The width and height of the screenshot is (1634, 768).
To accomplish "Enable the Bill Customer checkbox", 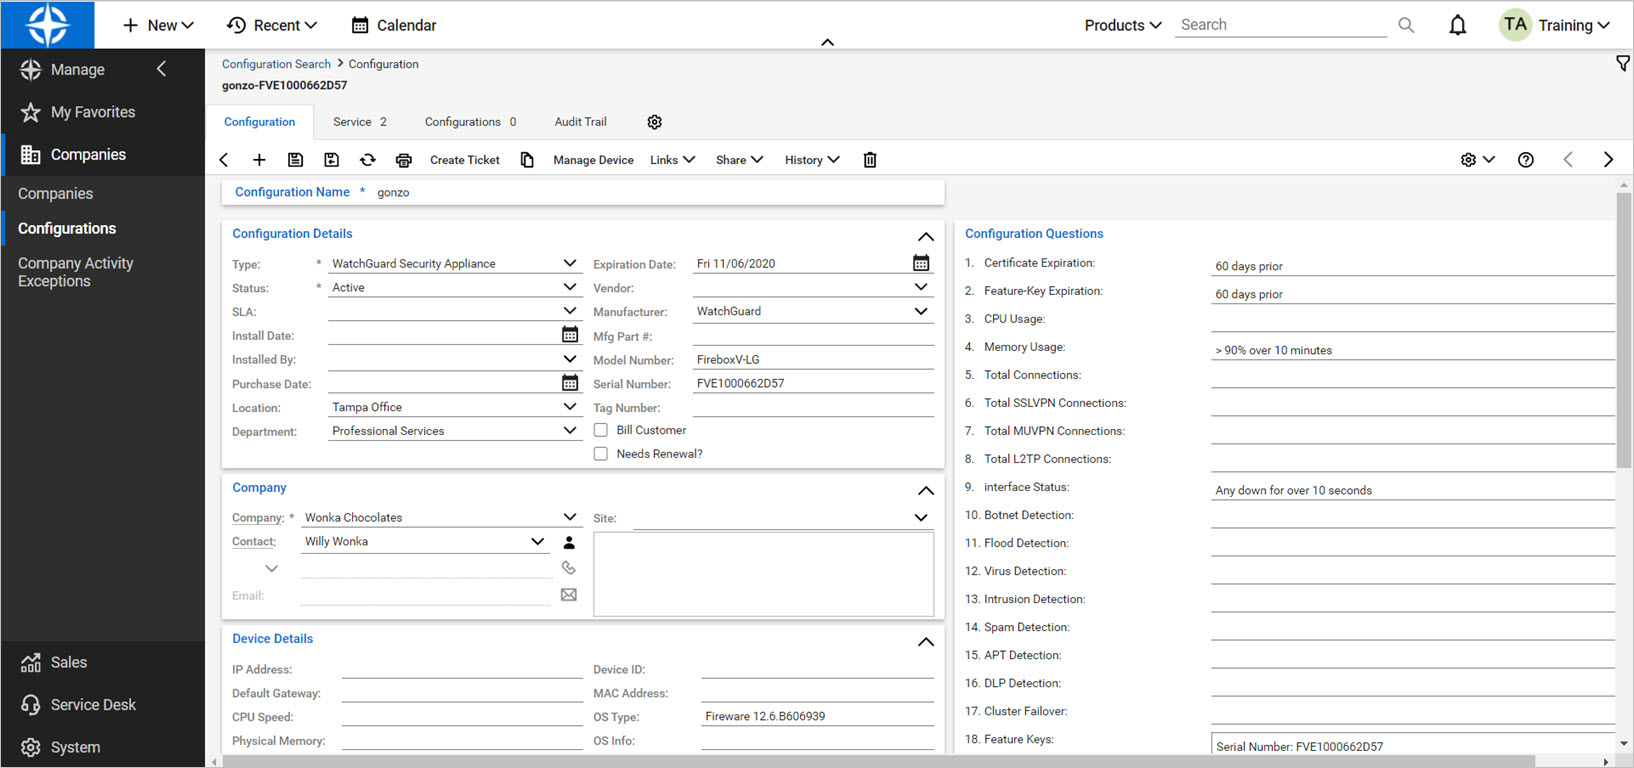I will point(601,430).
